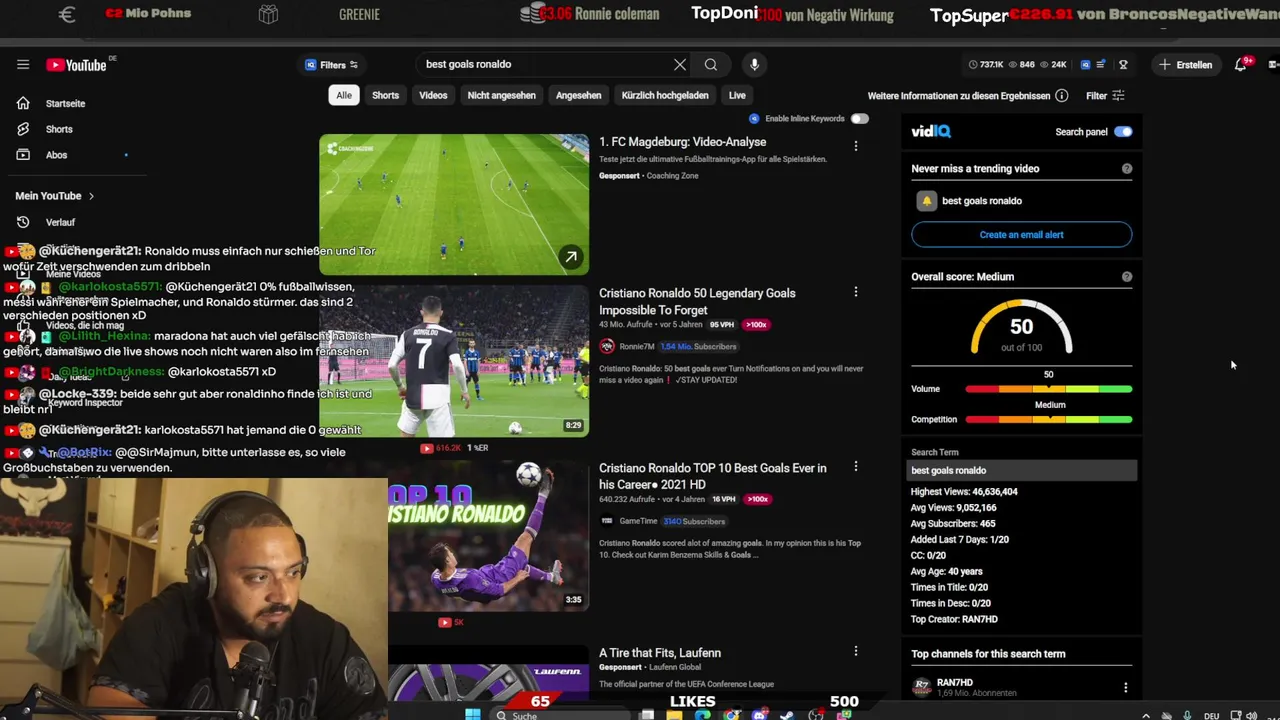Open the notifications bell
The image size is (1280, 720).
[1241, 65]
